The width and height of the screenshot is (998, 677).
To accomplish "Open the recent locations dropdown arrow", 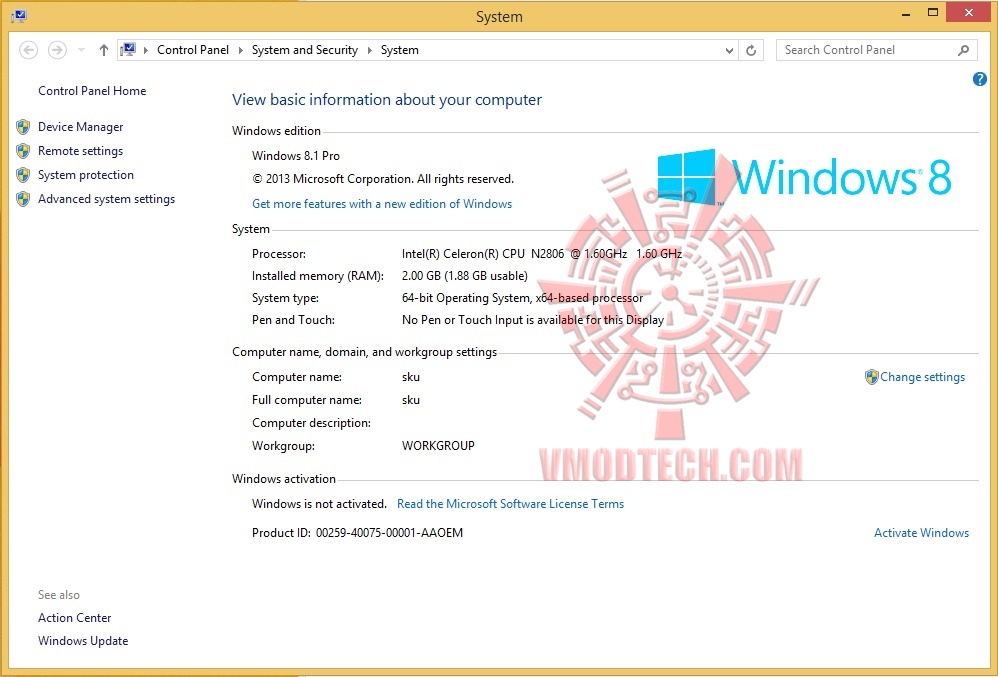I will click(x=81, y=50).
